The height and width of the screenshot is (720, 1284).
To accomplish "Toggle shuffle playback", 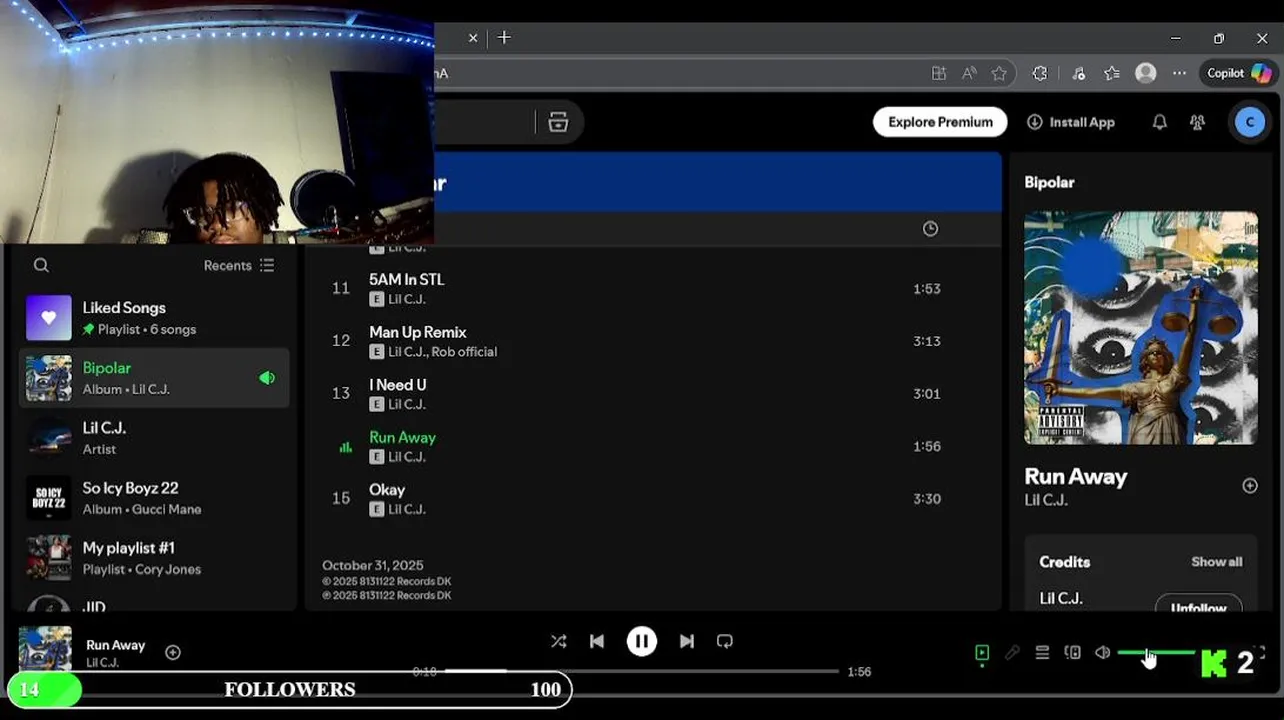I will point(558,641).
